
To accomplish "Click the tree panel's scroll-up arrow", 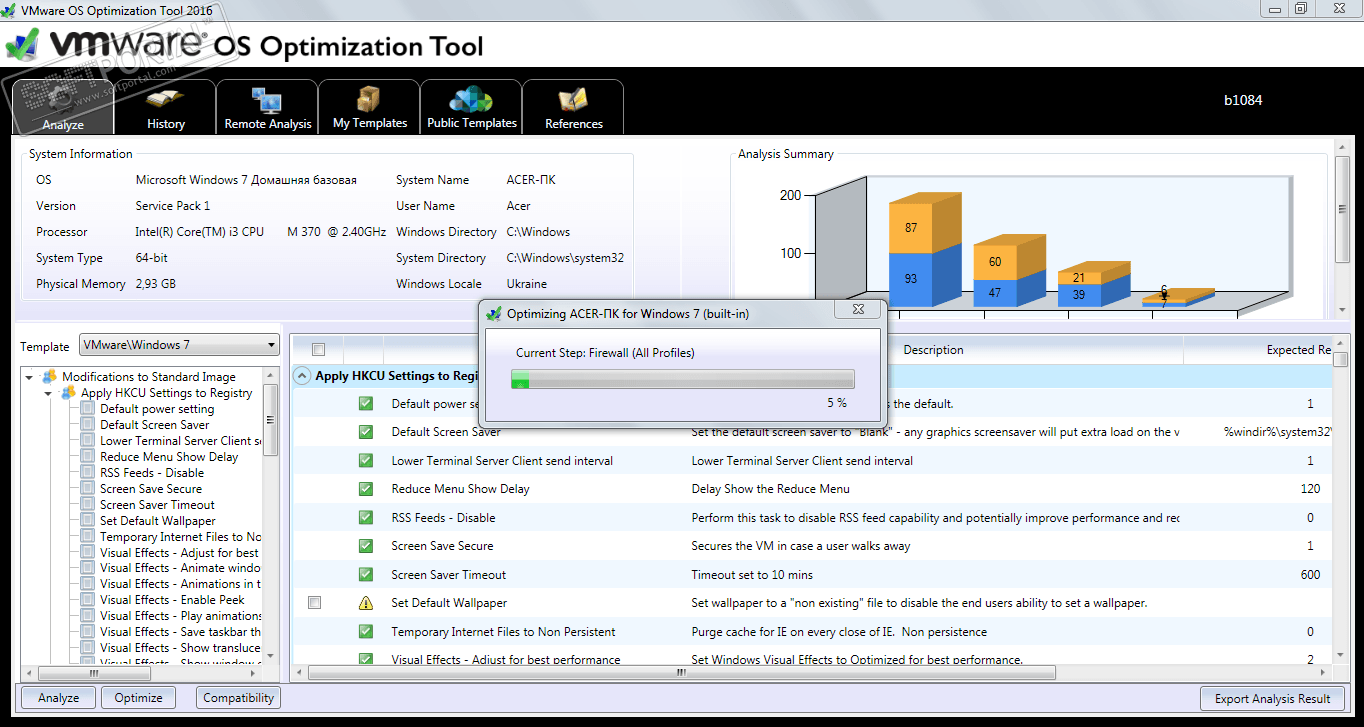I will tap(270, 375).
